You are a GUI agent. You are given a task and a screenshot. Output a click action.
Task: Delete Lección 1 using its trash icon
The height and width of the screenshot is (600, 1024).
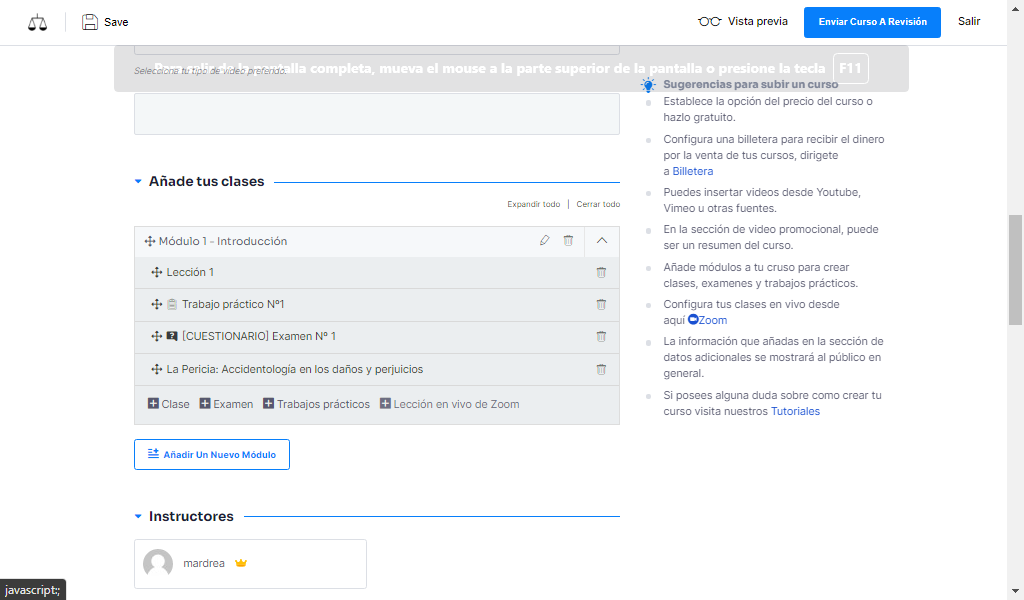601,272
